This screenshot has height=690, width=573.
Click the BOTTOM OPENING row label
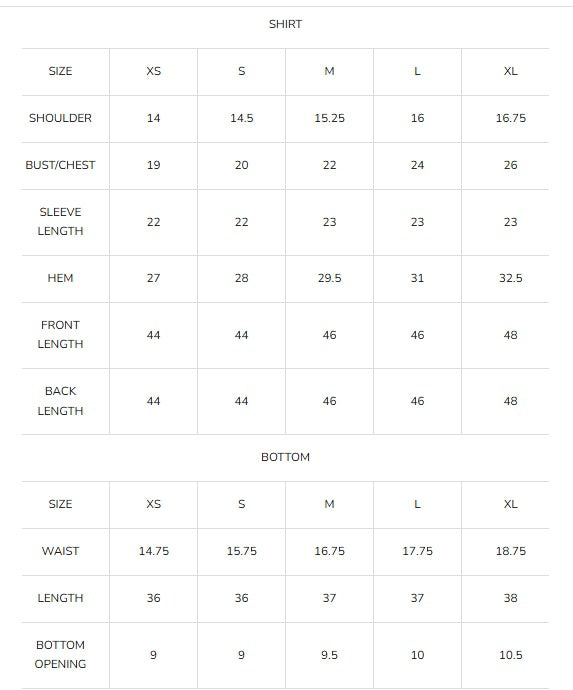click(60, 655)
